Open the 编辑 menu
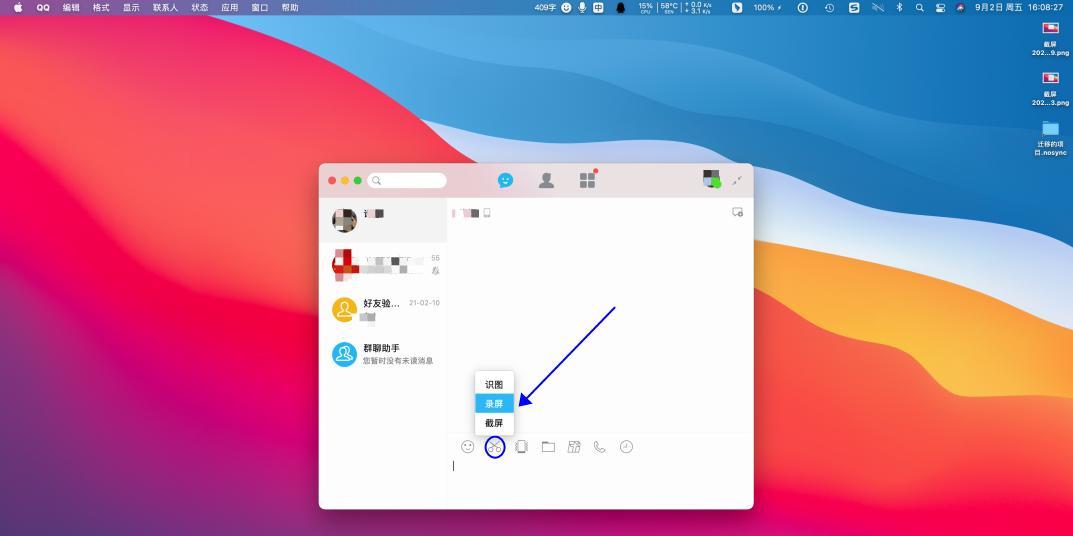This screenshot has height=536, width=1073. [71, 8]
